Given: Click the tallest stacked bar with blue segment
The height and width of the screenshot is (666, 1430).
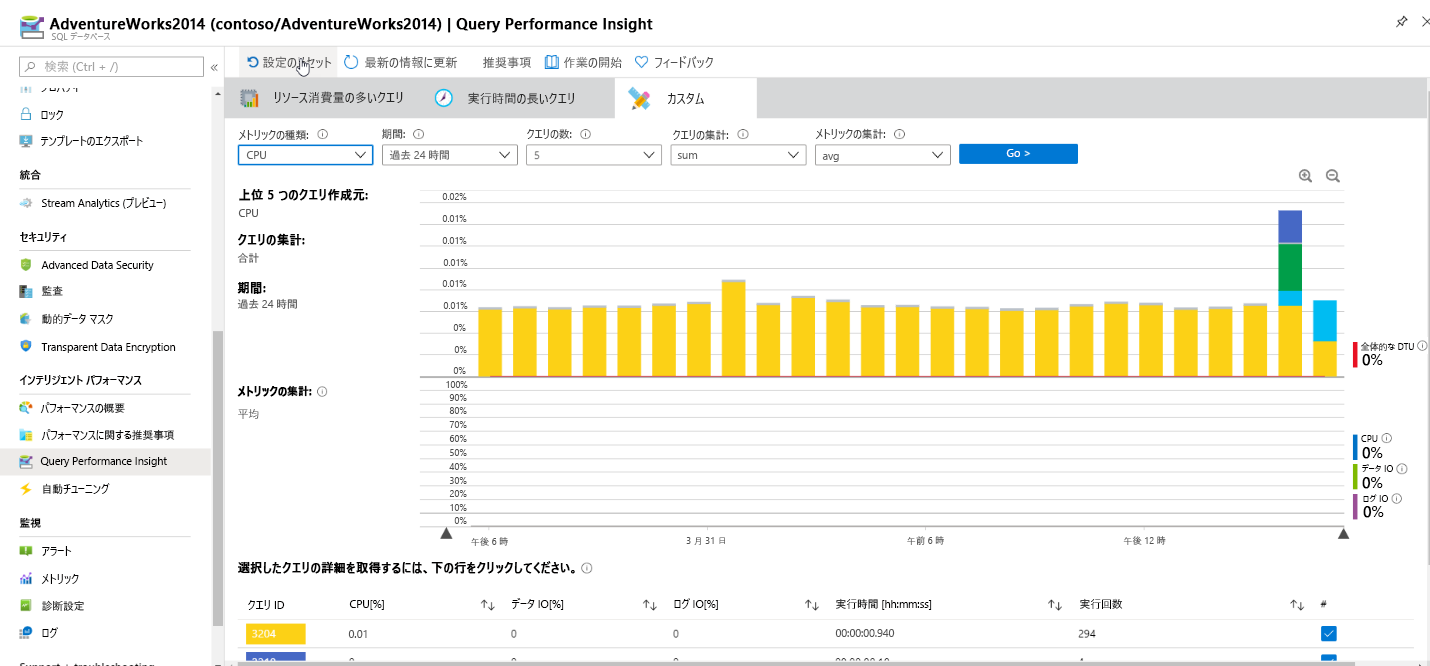Looking at the screenshot, I should click(x=1290, y=293).
